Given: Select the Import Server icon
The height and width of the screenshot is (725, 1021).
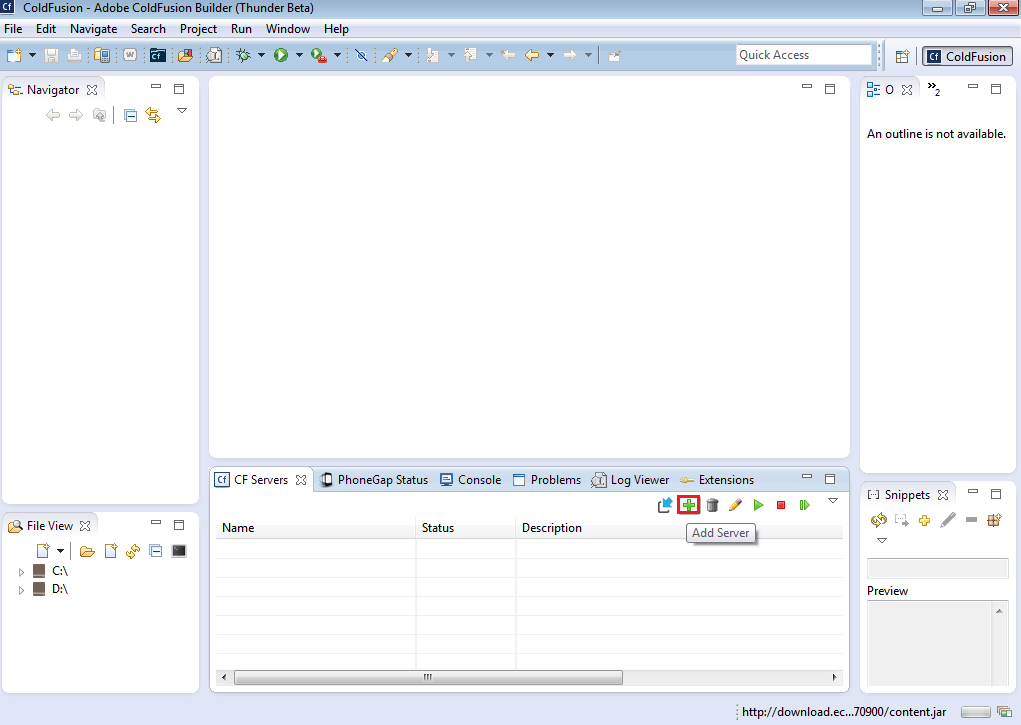Looking at the screenshot, I should tap(664, 505).
